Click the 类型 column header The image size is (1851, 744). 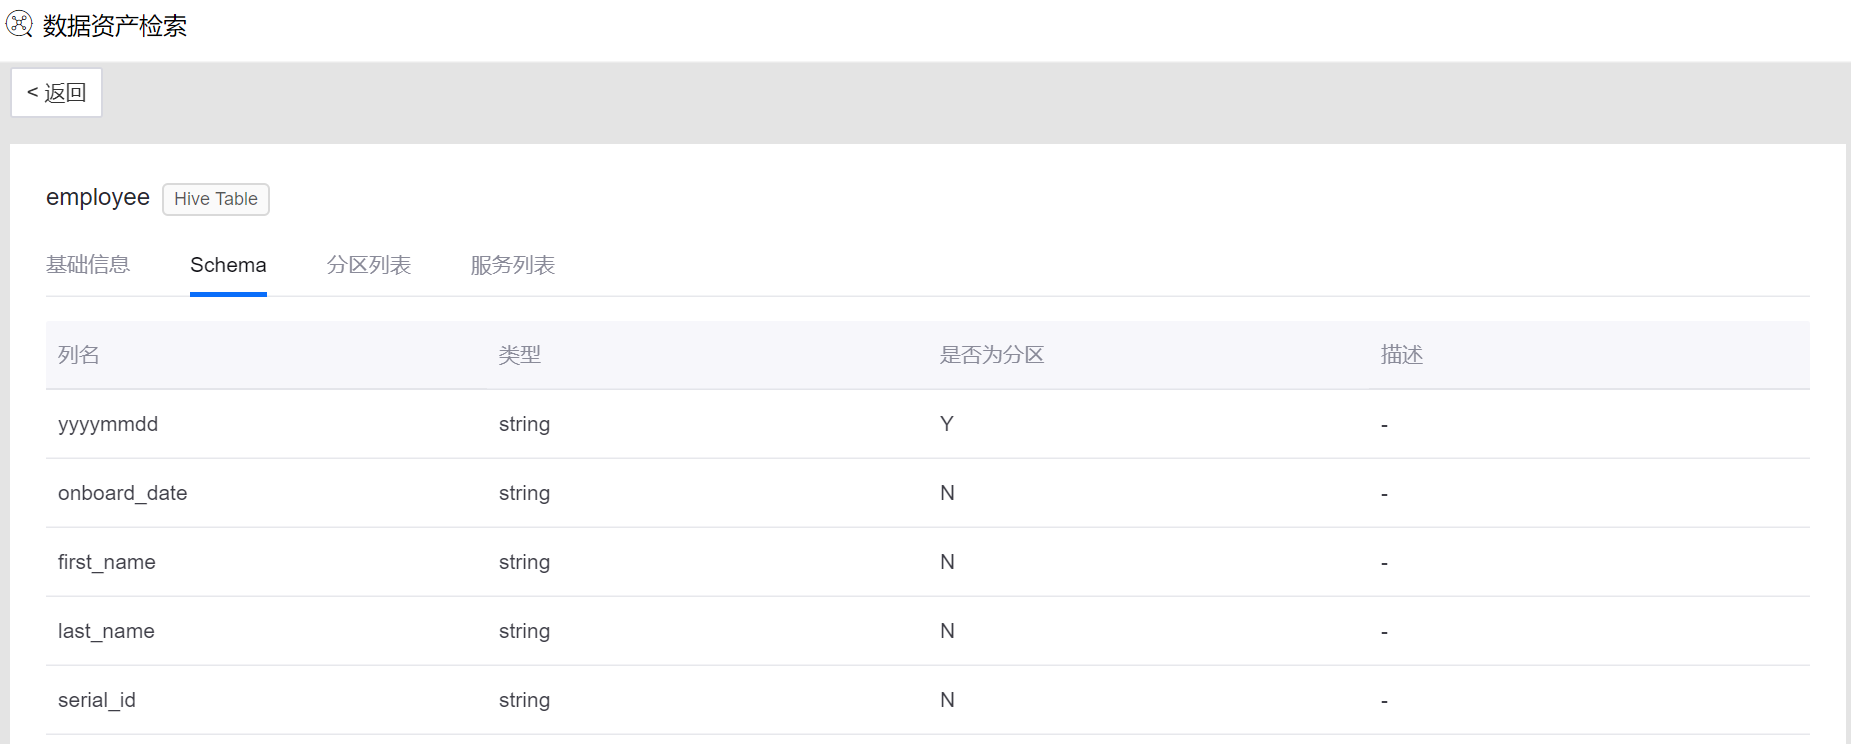pyautogui.click(x=520, y=355)
